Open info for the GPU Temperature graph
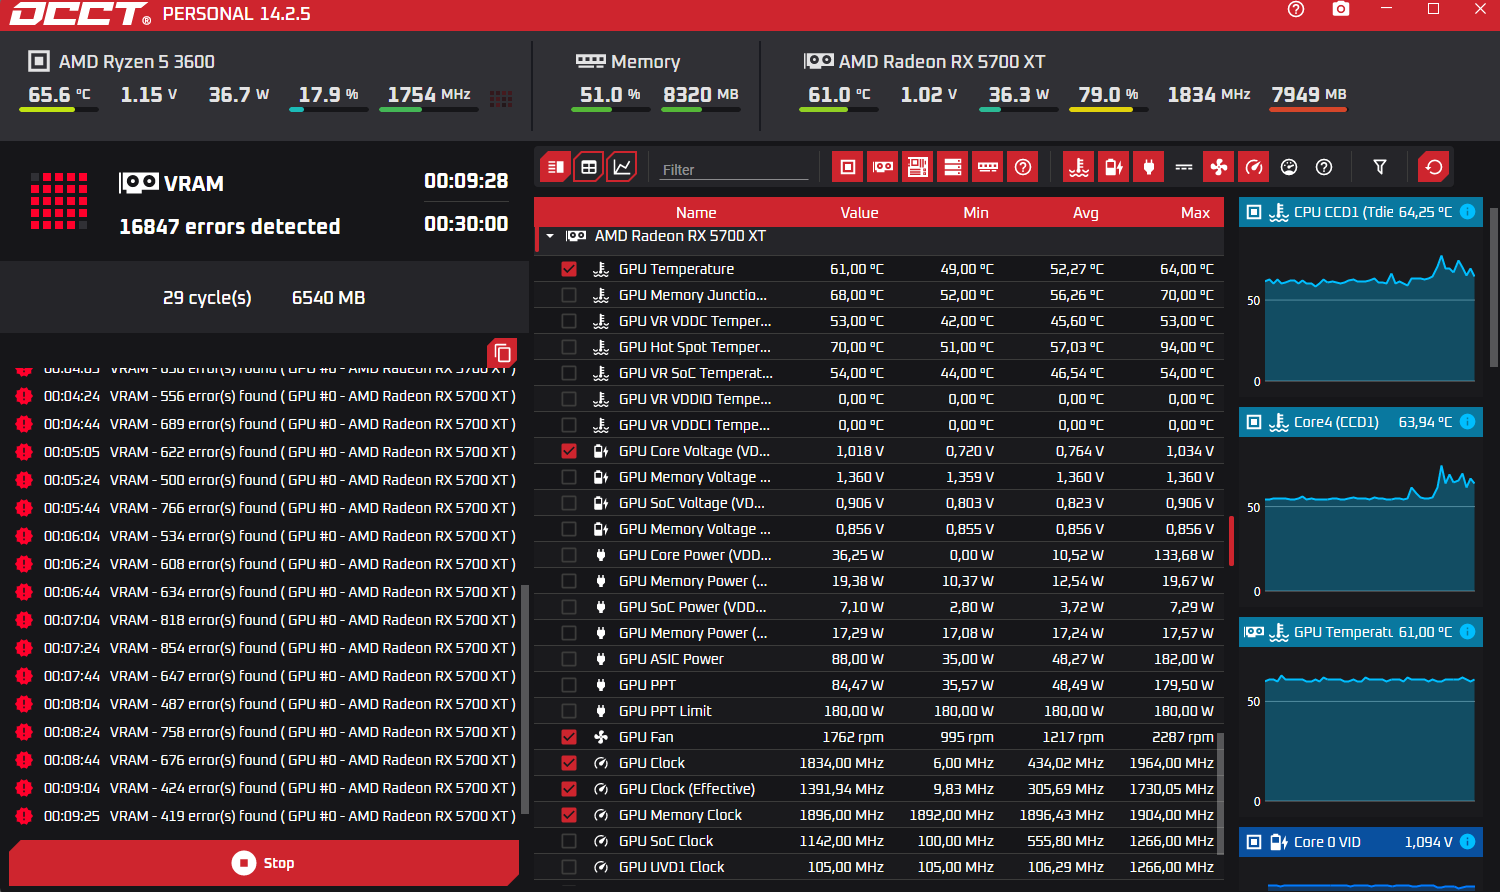The width and height of the screenshot is (1500, 892). pyautogui.click(x=1467, y=632)
